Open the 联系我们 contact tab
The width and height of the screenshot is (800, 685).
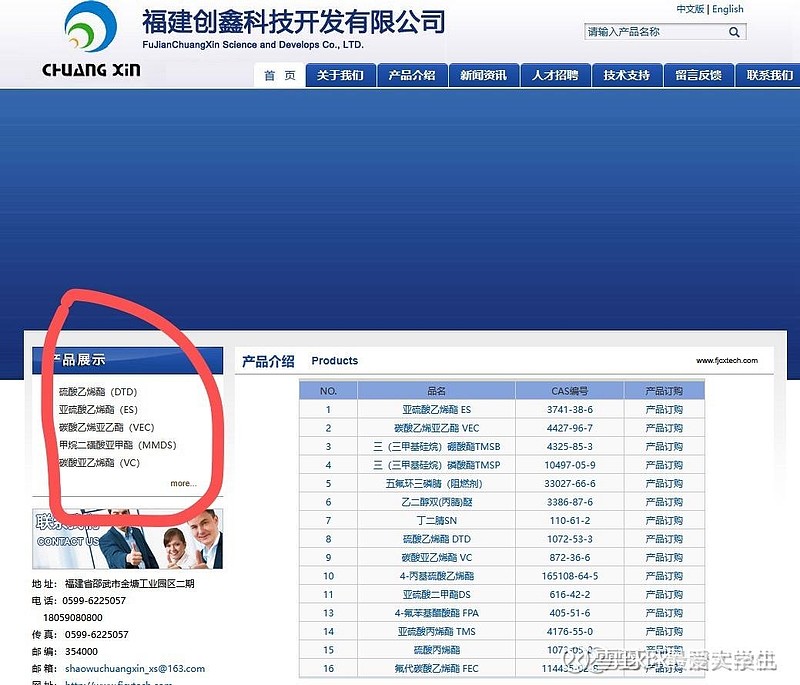tap(766, 75)
